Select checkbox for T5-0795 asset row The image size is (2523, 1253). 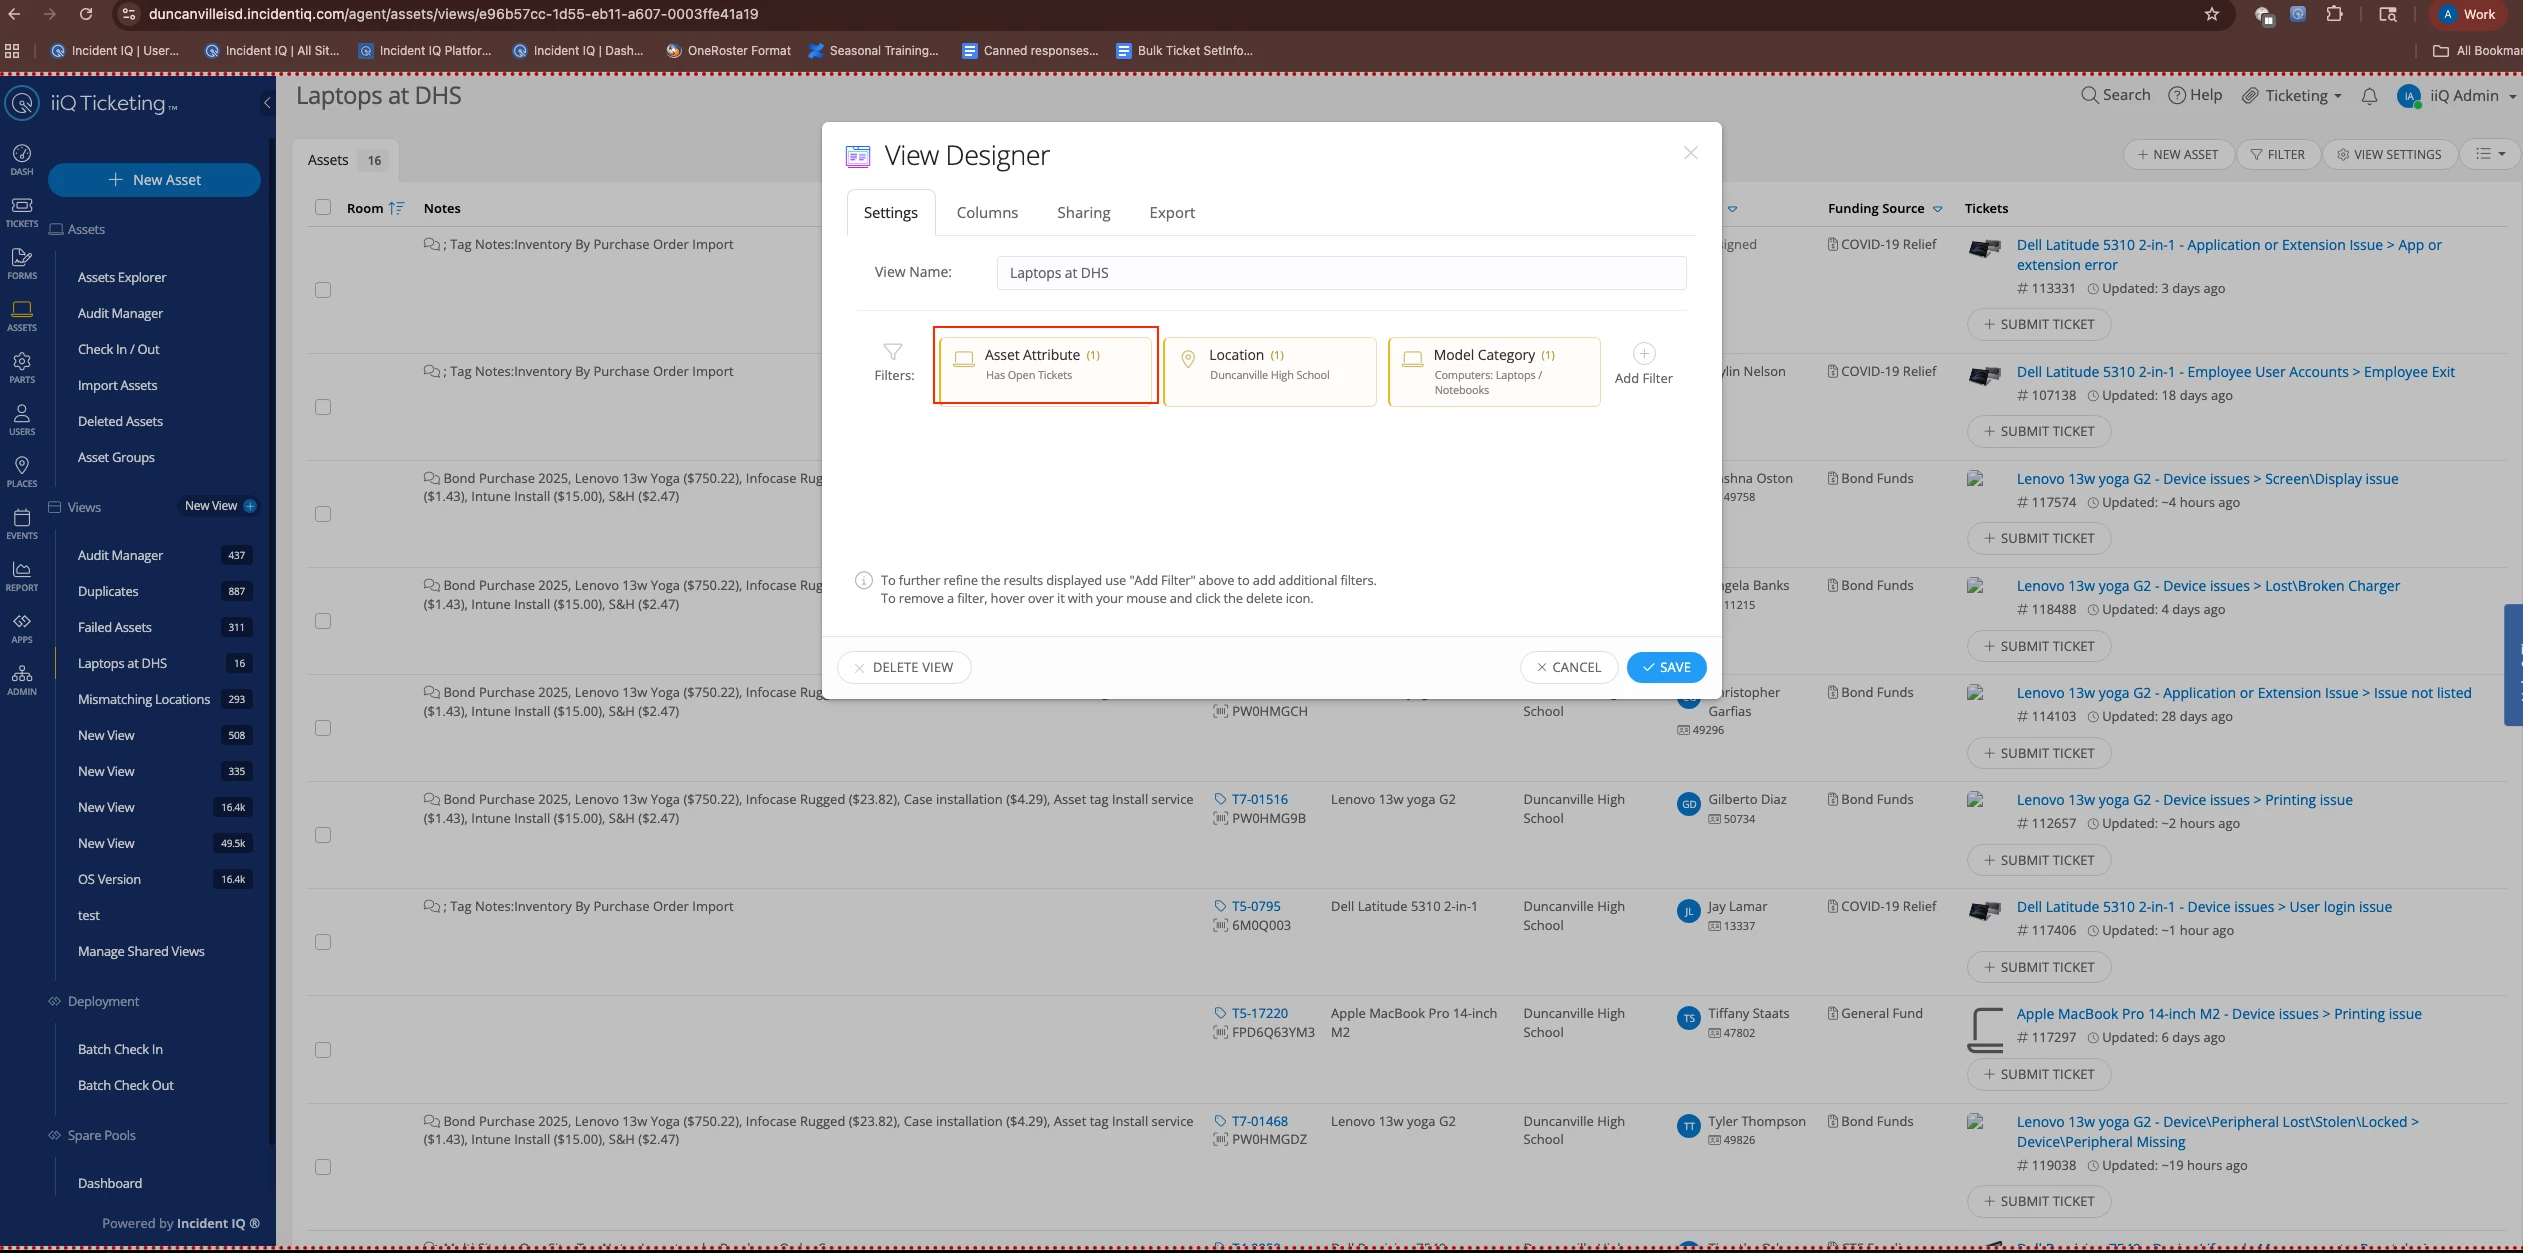pyautogui.click(x=322, y=942)
